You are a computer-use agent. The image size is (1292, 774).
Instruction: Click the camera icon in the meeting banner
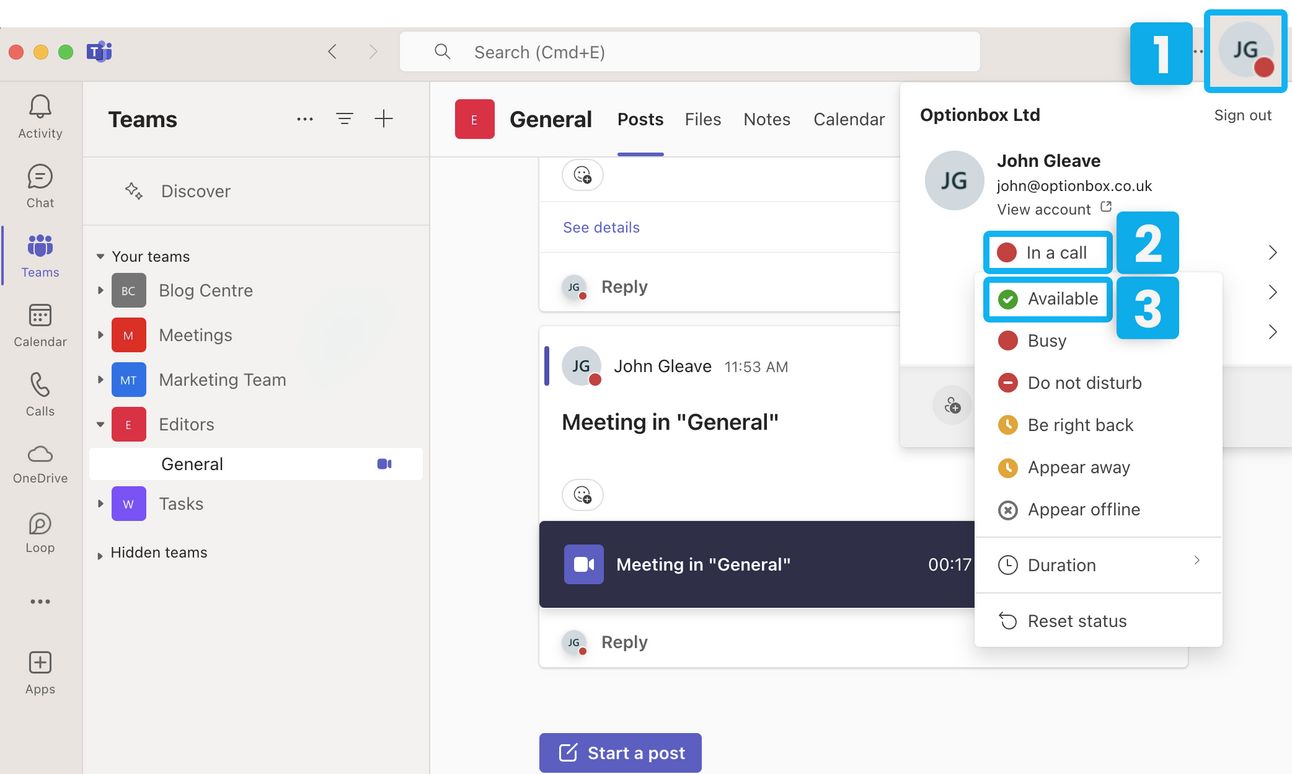click(x=584, y=564)
